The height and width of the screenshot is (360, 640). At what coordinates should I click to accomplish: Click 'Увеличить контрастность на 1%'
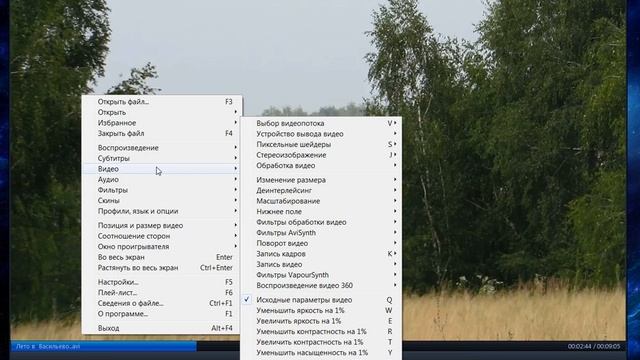point(321,342)
